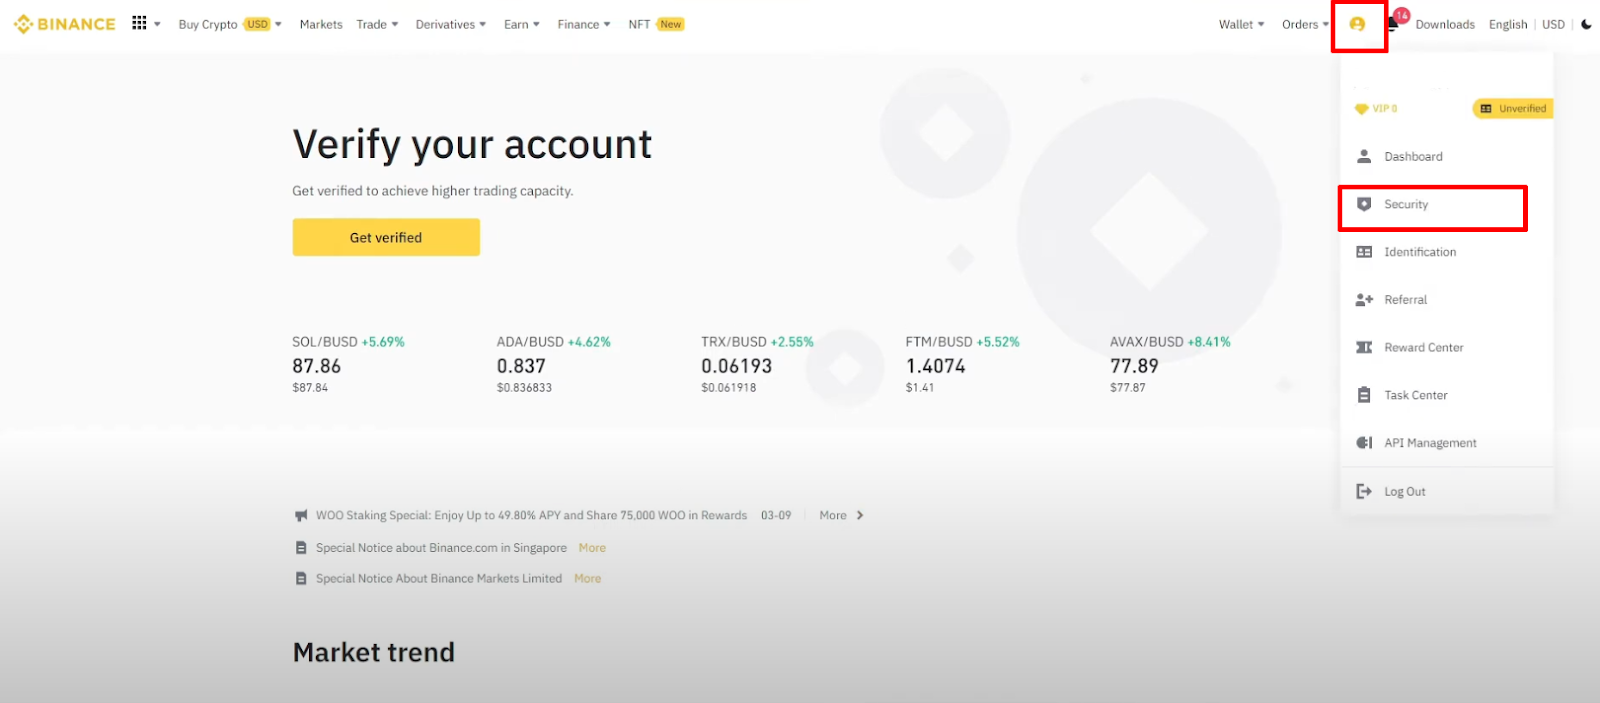Expand the Wallet dropdown
Image resolution: width=1600 pixels, height=703 pixels.
pos(1261,24)
